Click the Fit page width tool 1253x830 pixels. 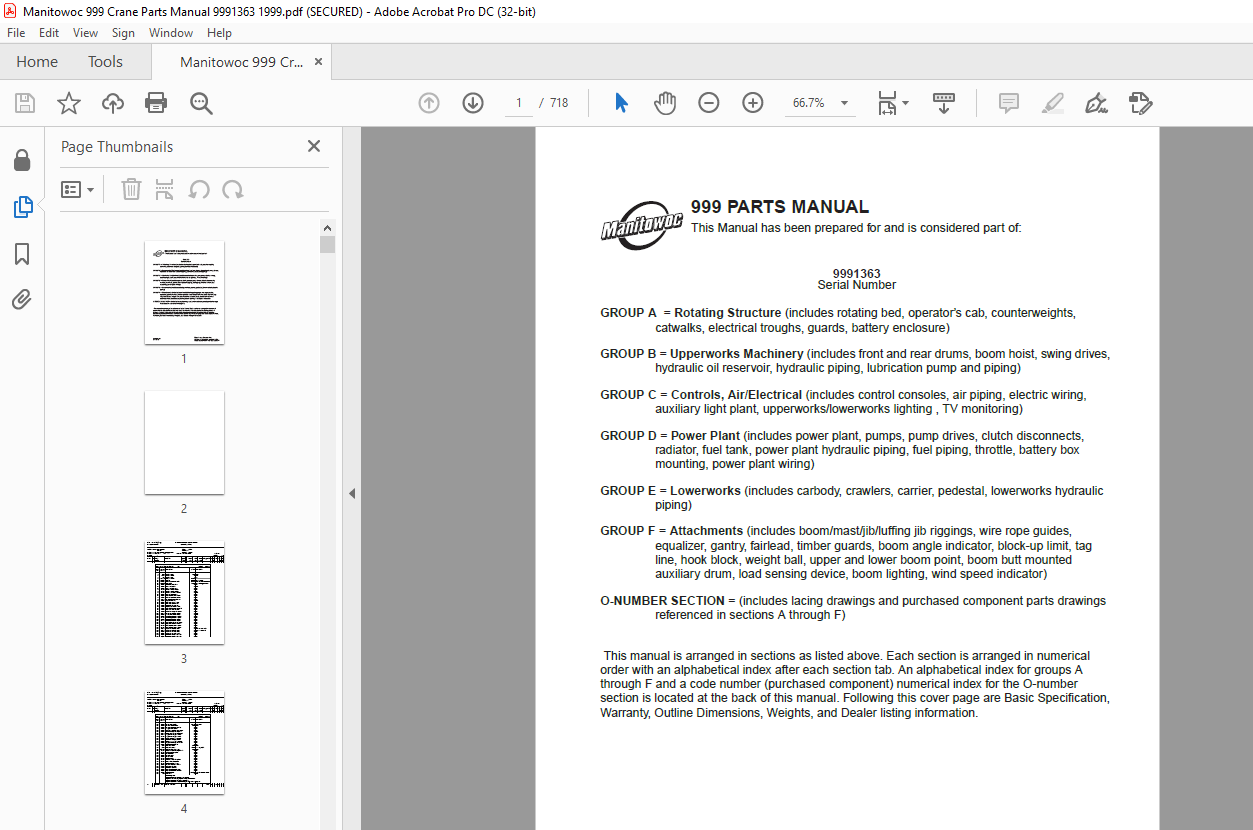coord(887,103)
